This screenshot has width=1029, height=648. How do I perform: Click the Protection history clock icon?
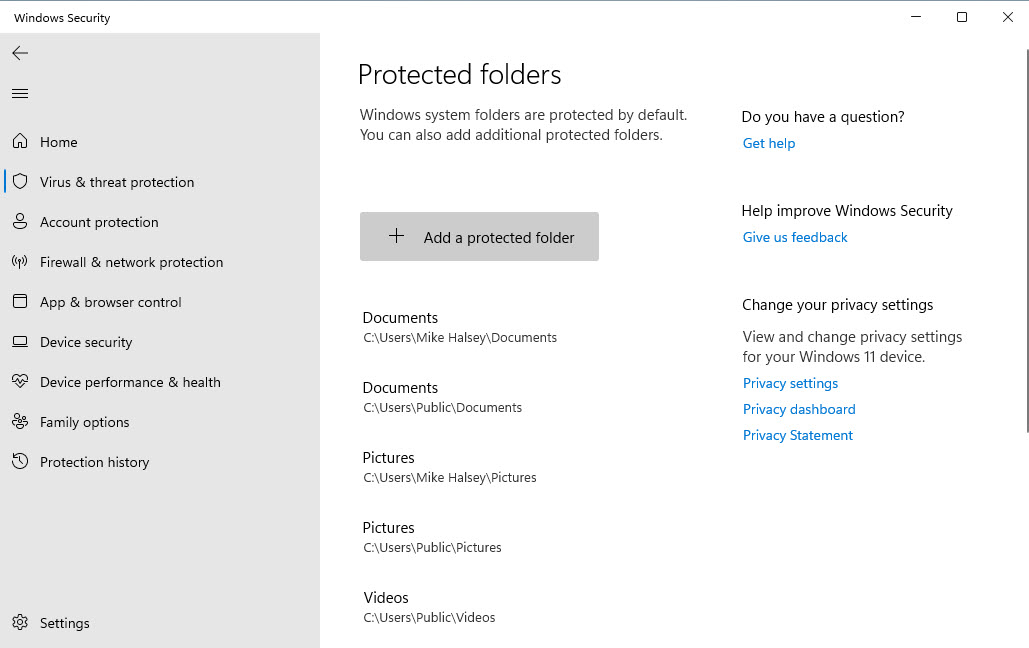tap(20, 462)
